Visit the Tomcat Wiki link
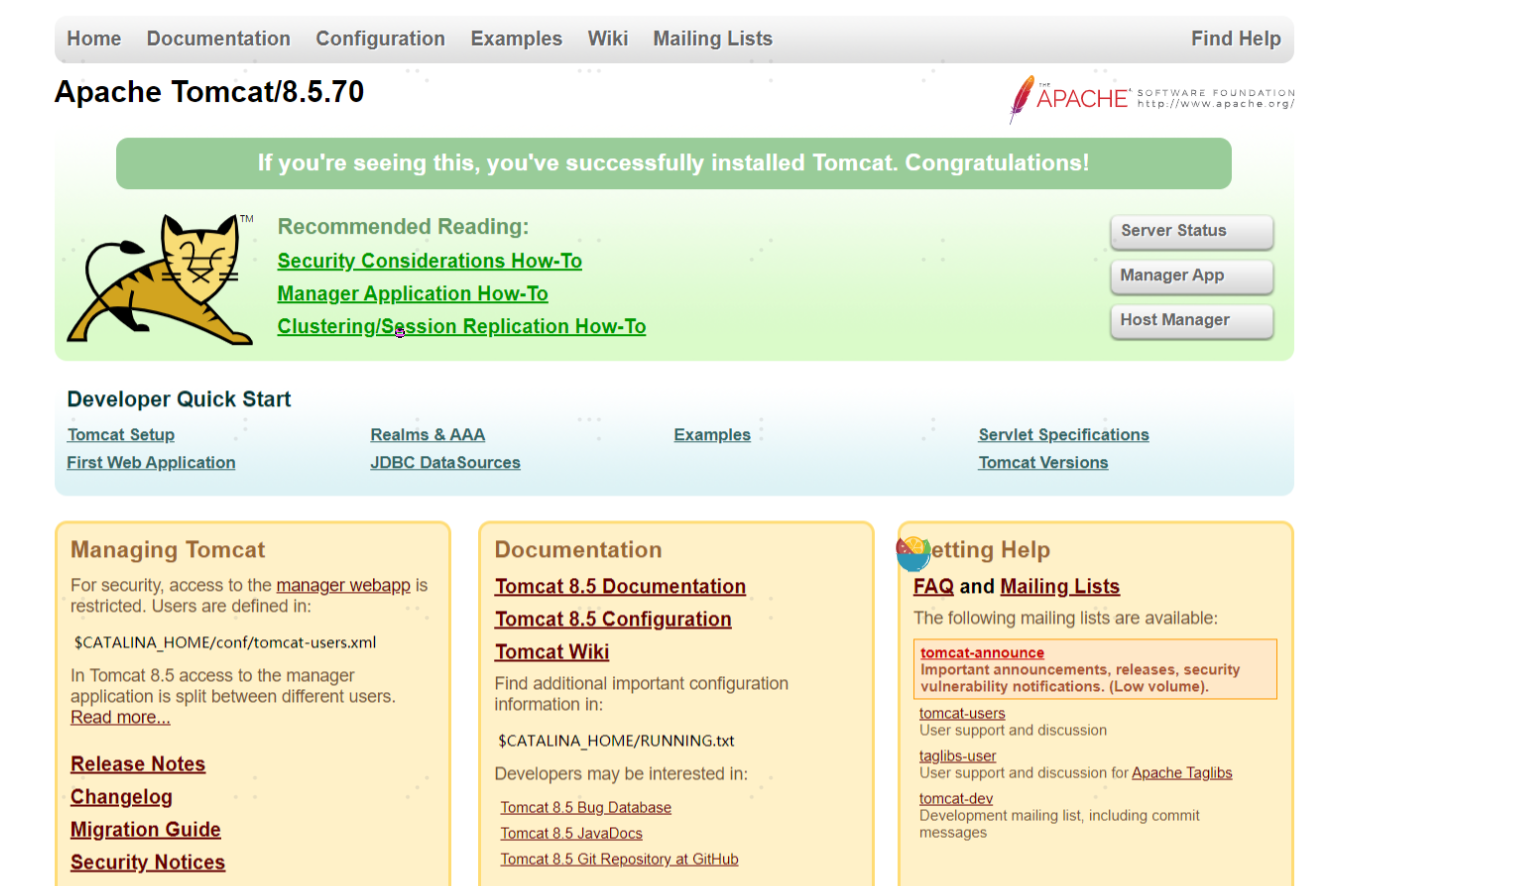 click(x=552, y=652)
